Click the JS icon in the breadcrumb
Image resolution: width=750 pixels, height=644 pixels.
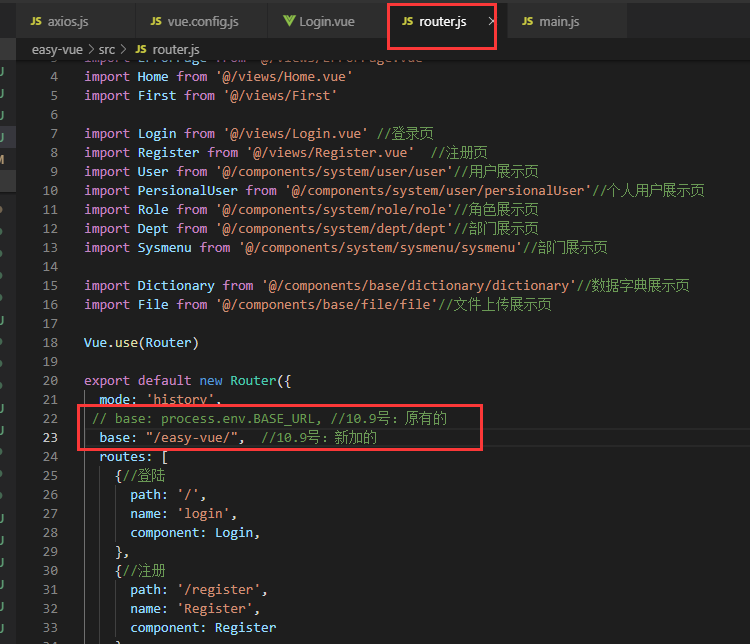click(x=141, y=49)
